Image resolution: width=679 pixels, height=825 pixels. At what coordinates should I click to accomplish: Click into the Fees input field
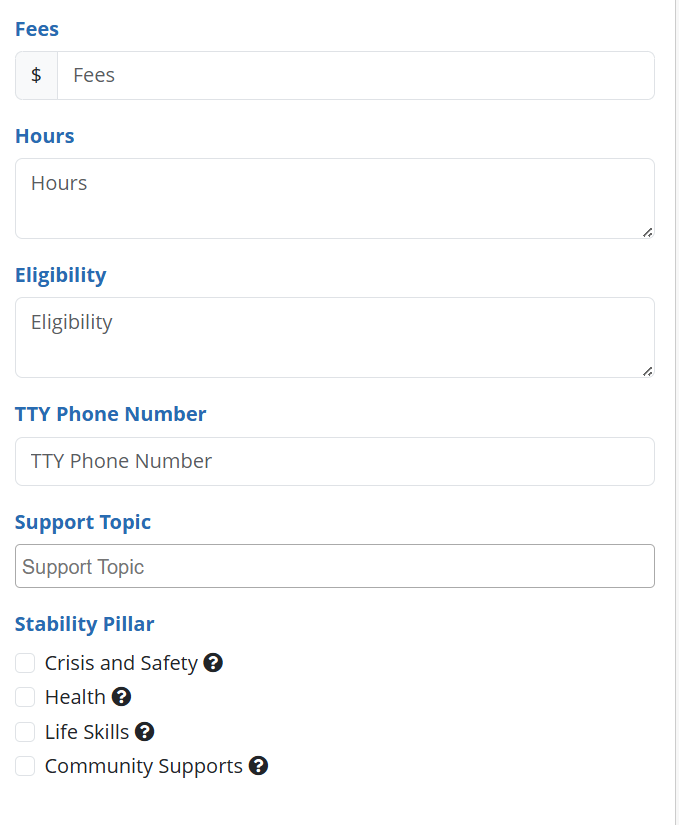pos(355,76)
